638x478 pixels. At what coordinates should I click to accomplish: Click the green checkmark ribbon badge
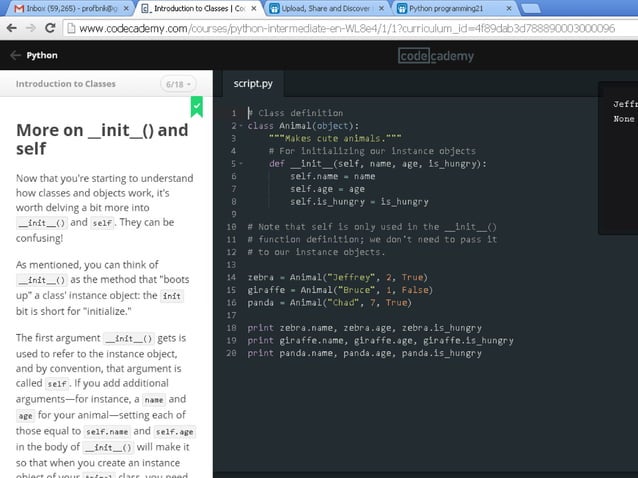(x=197, y=107)
